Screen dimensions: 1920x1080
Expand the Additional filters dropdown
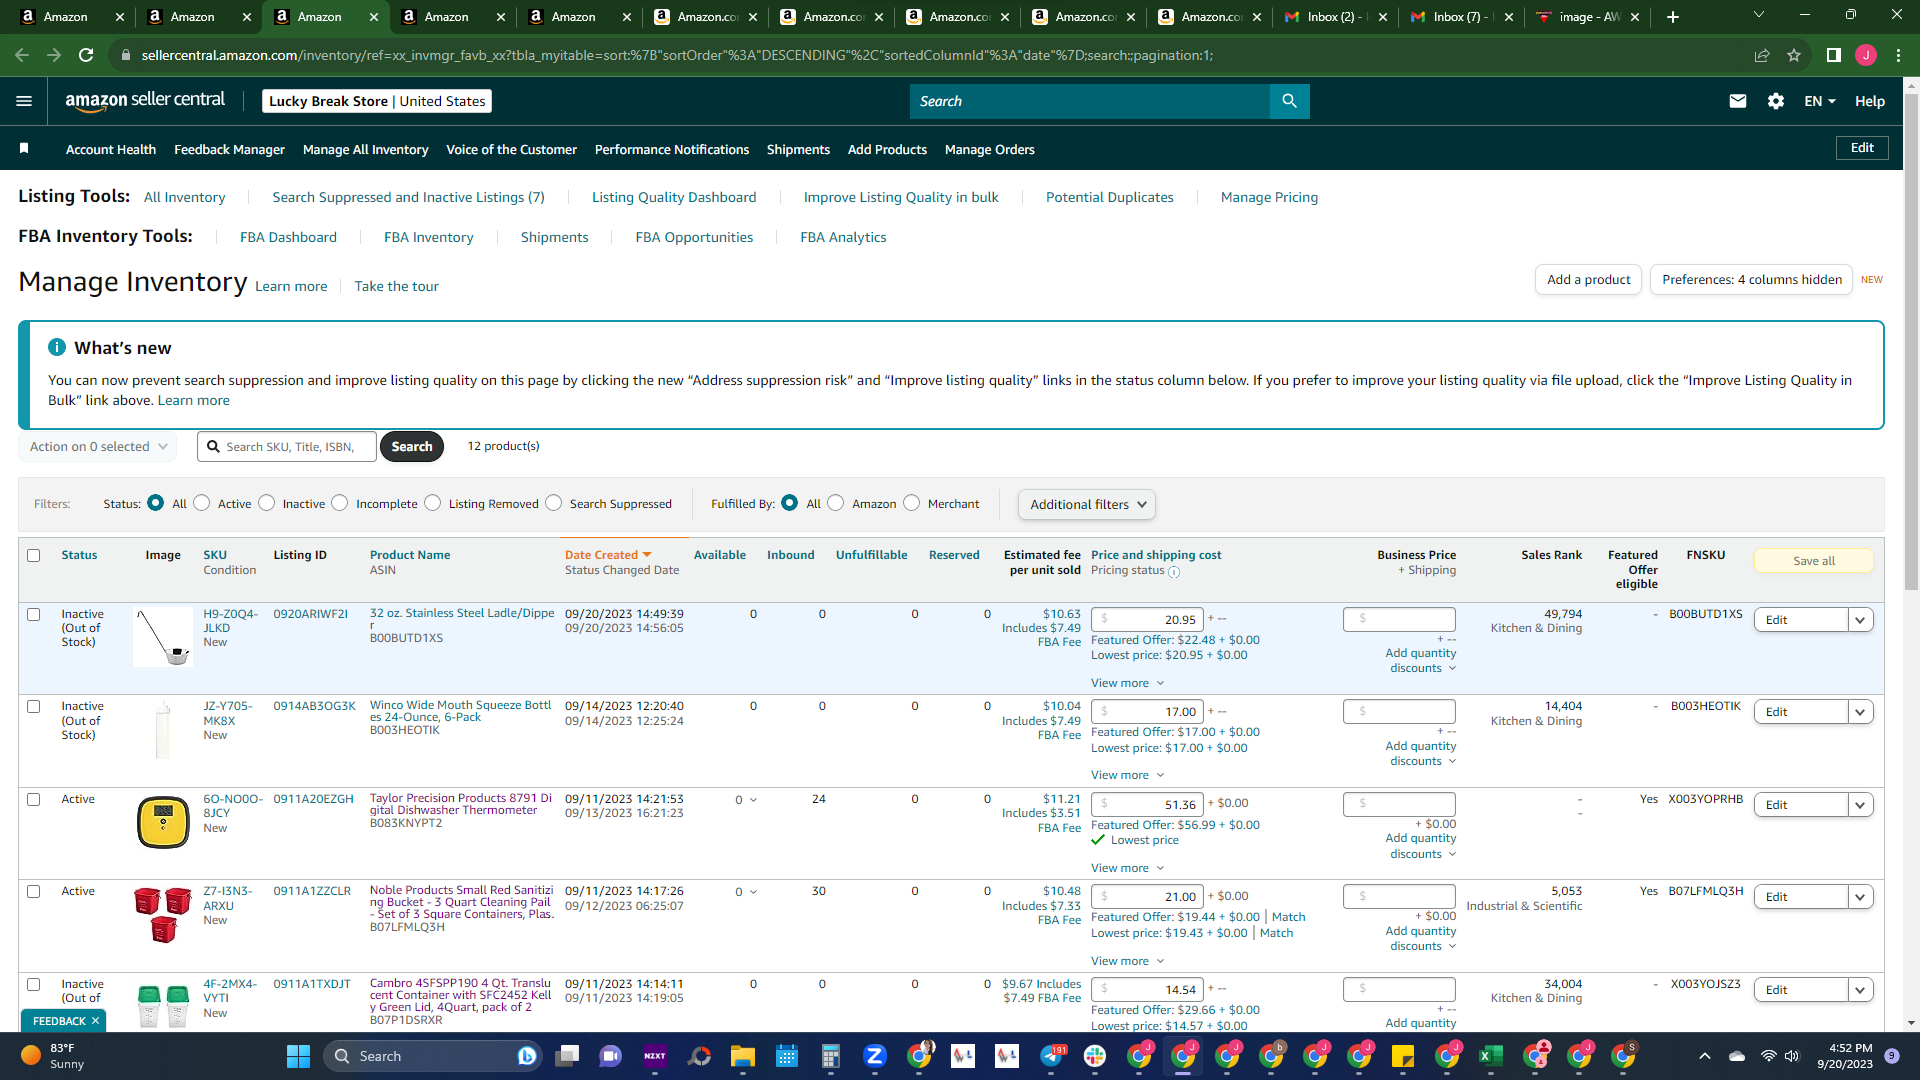tap(1087, 505)
